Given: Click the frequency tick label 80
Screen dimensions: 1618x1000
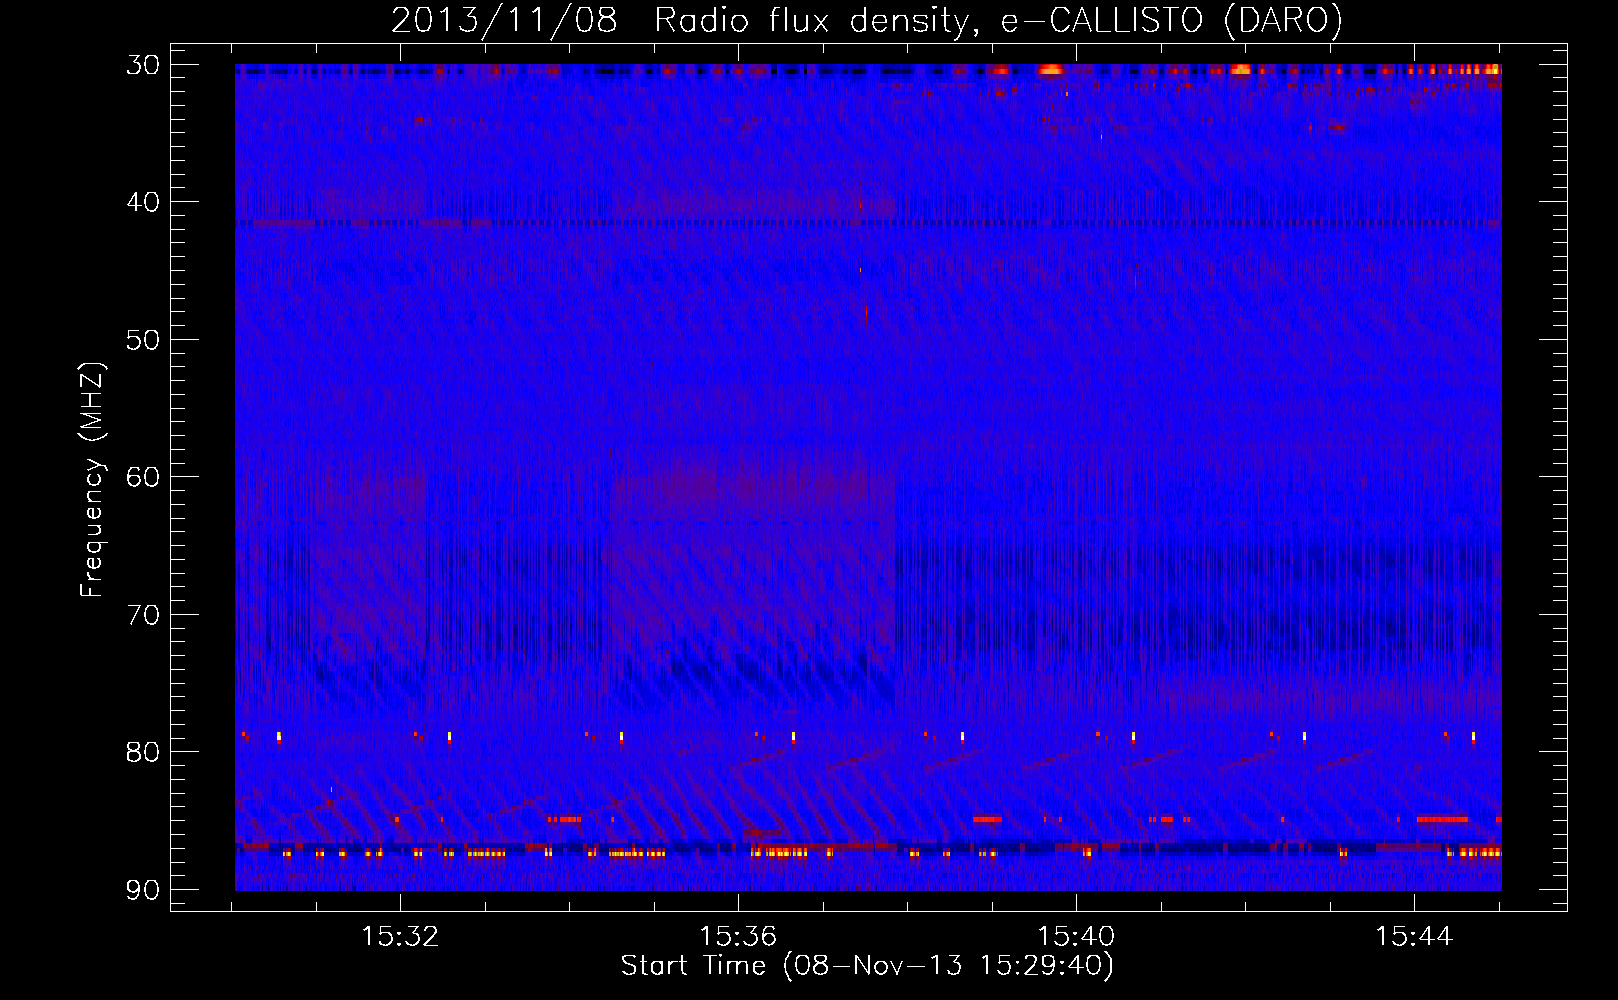Looking at the screenshot, I should point(143,752).
